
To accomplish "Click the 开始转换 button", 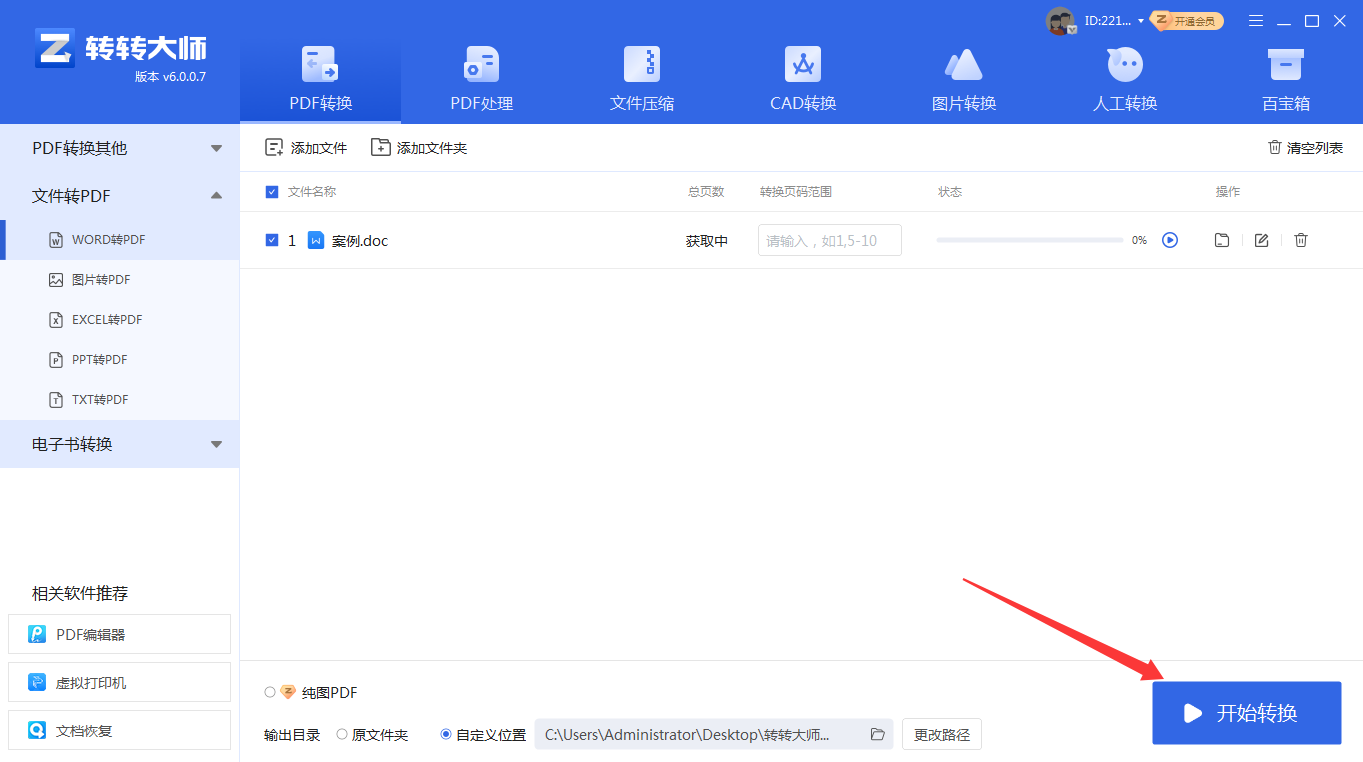I will 1246,713.
